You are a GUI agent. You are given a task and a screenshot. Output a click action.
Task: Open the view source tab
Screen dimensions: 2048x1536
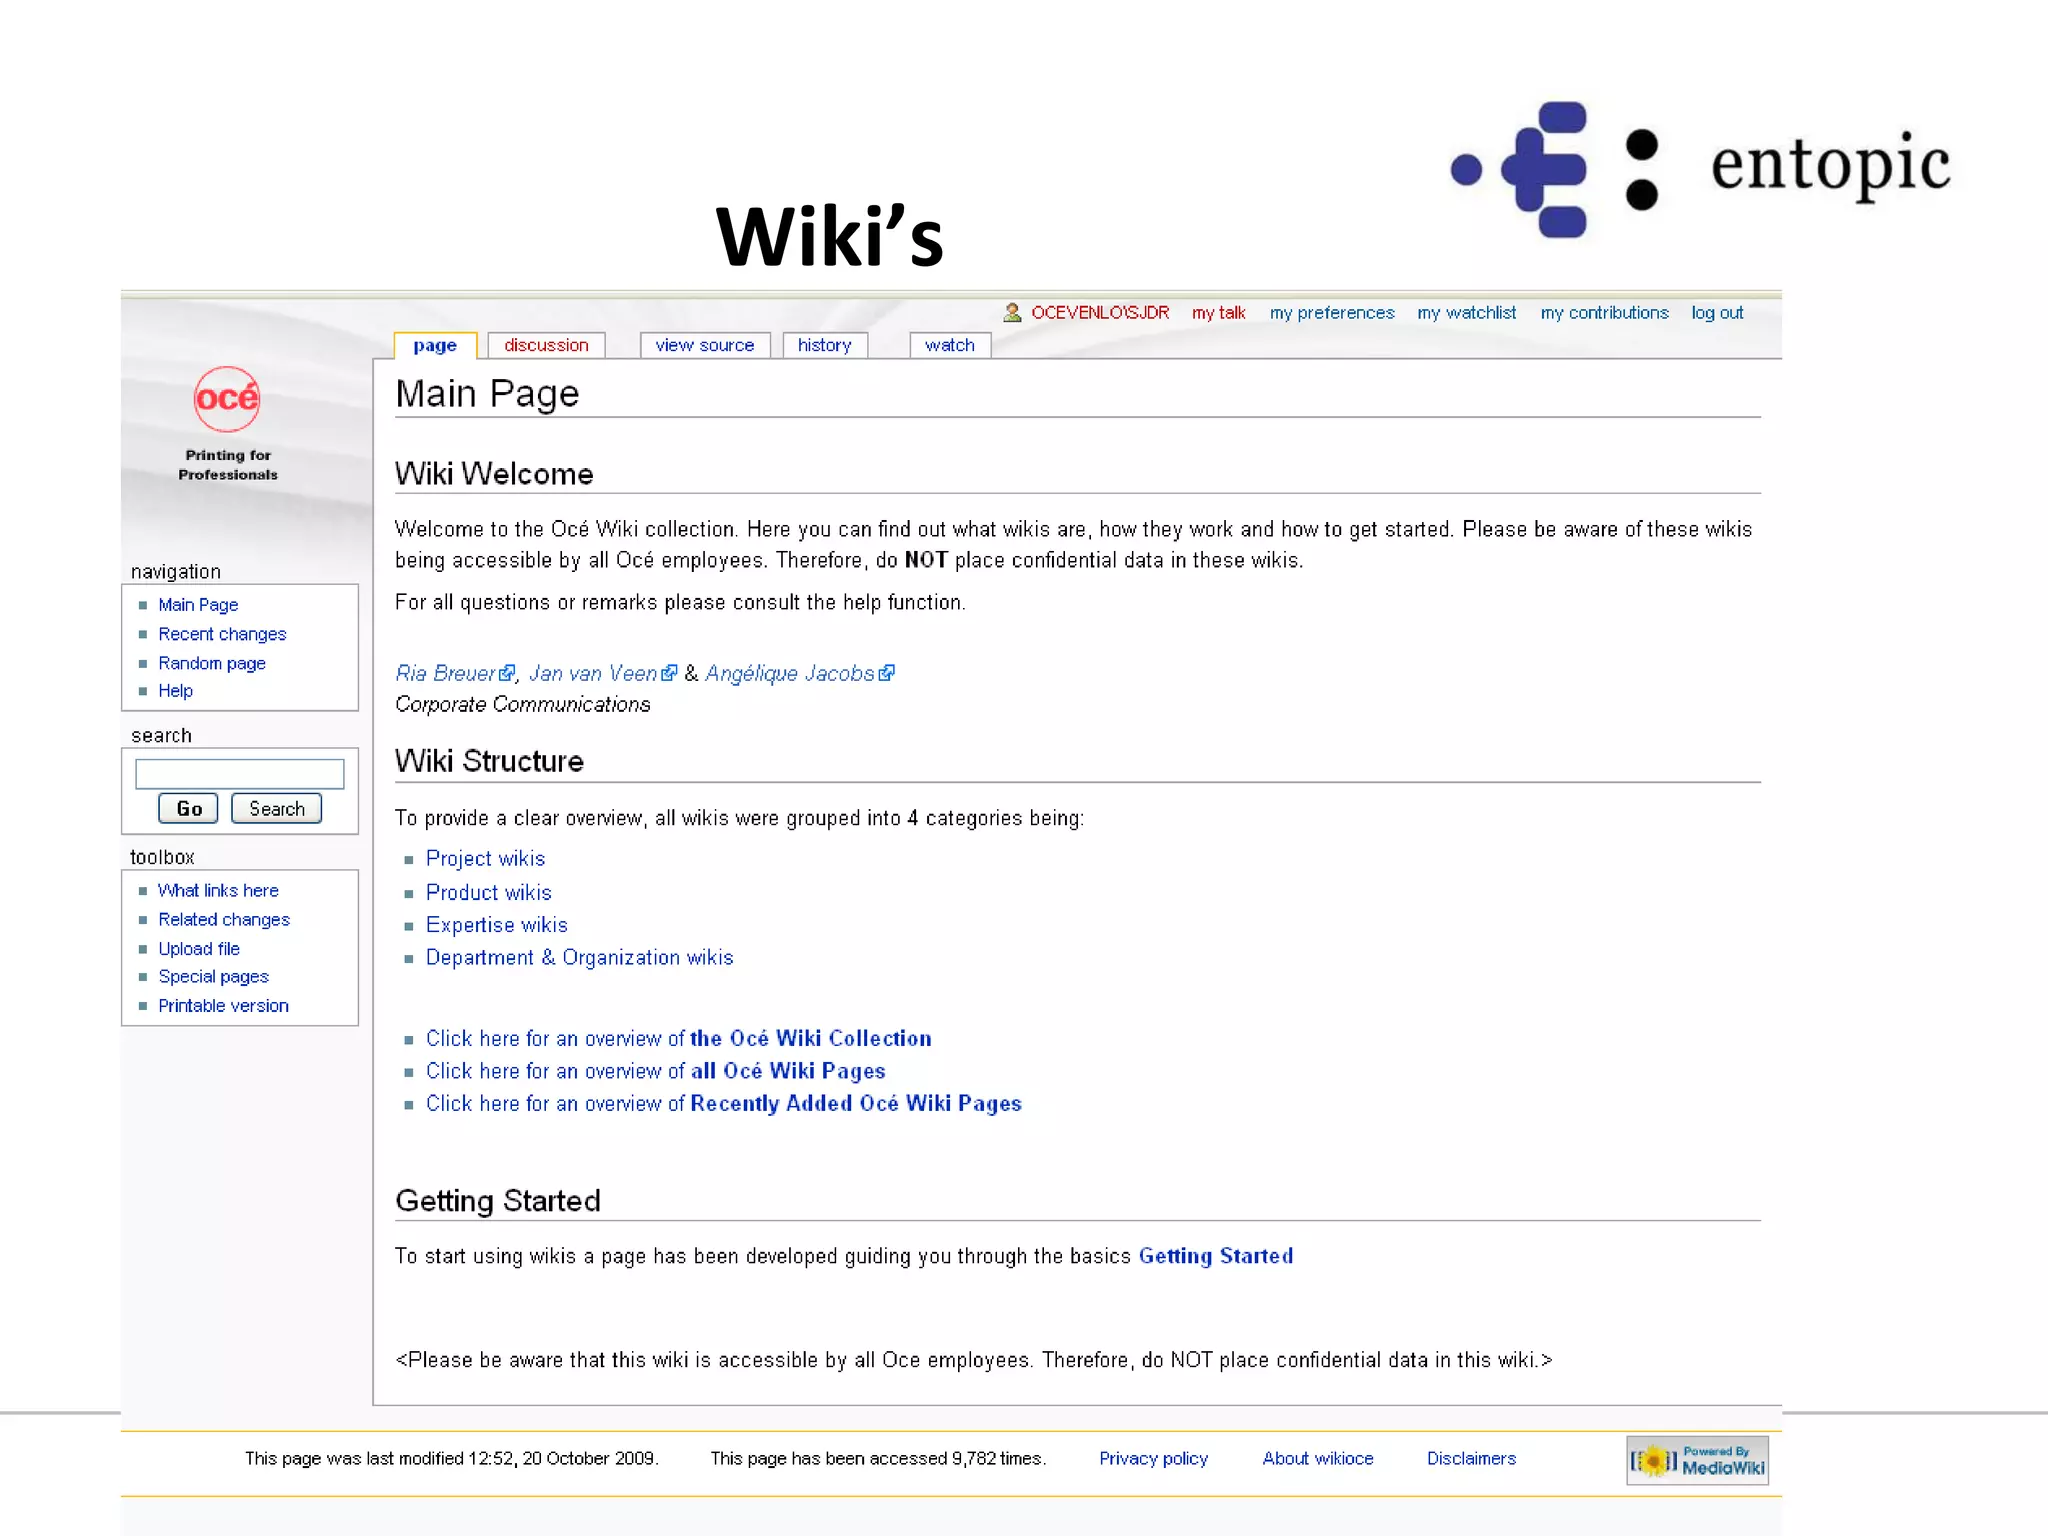click(x=705, y=345)
